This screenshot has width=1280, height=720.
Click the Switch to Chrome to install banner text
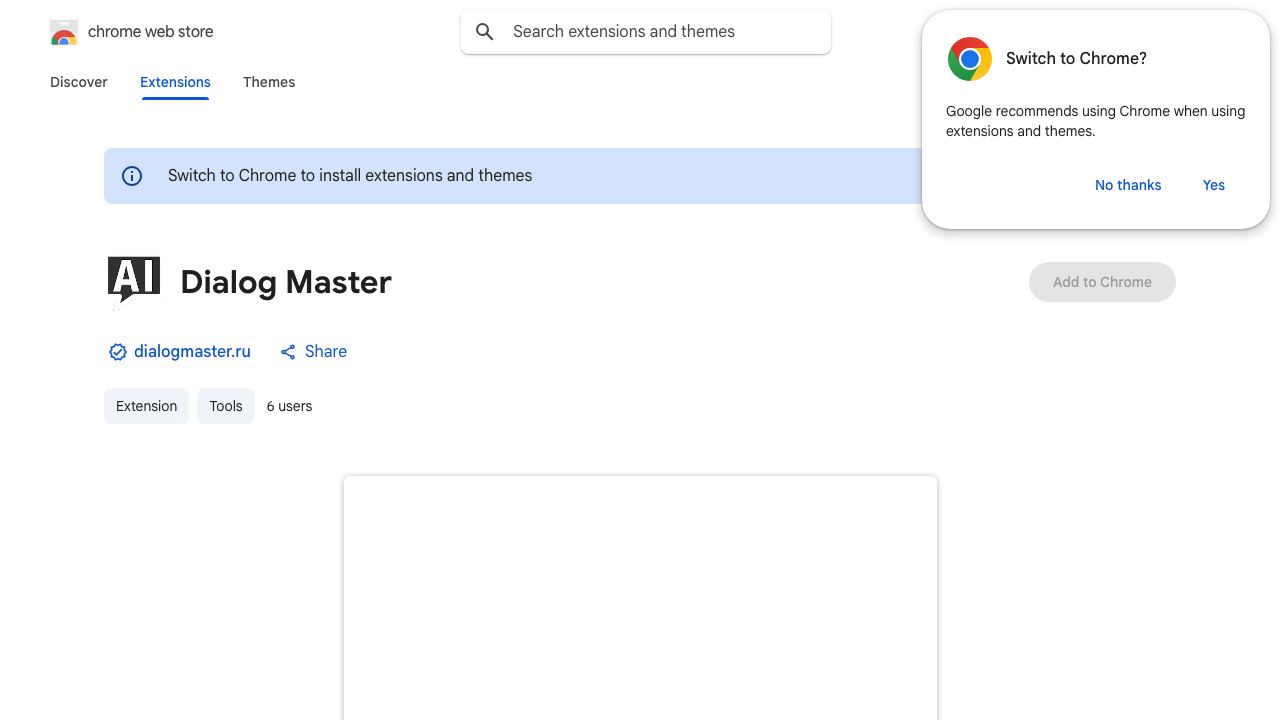click(x=350, y=176)
